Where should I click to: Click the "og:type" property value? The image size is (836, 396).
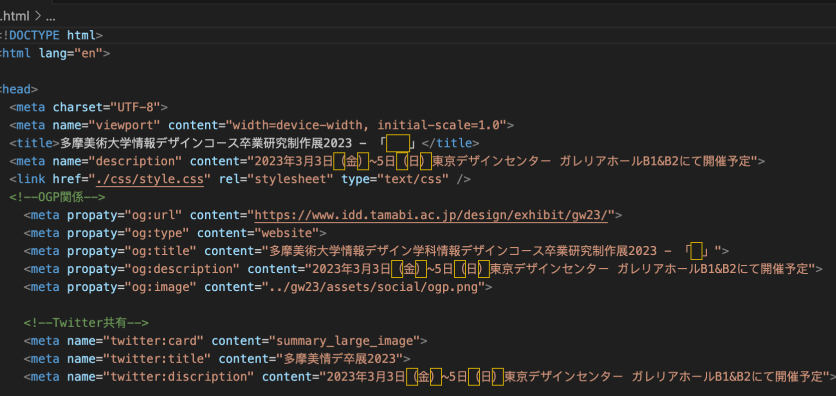tap(157, 233)
